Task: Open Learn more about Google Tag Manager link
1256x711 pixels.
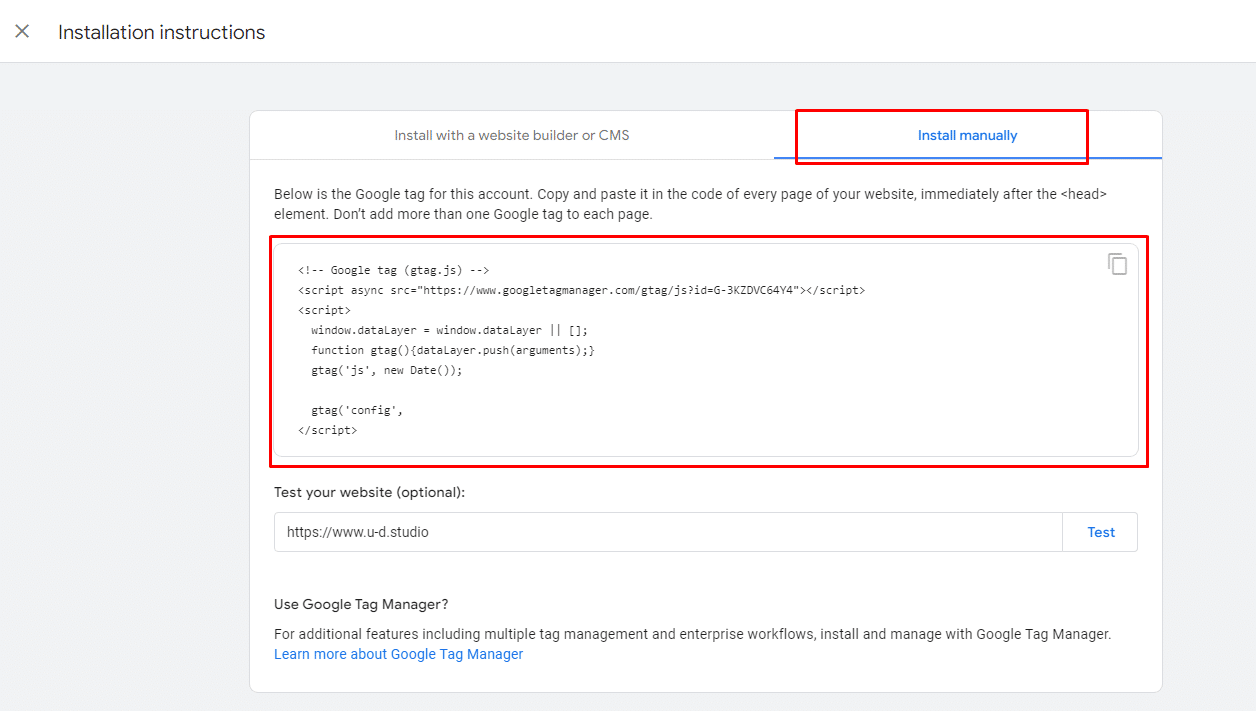Action: click(x=399, y=654)
